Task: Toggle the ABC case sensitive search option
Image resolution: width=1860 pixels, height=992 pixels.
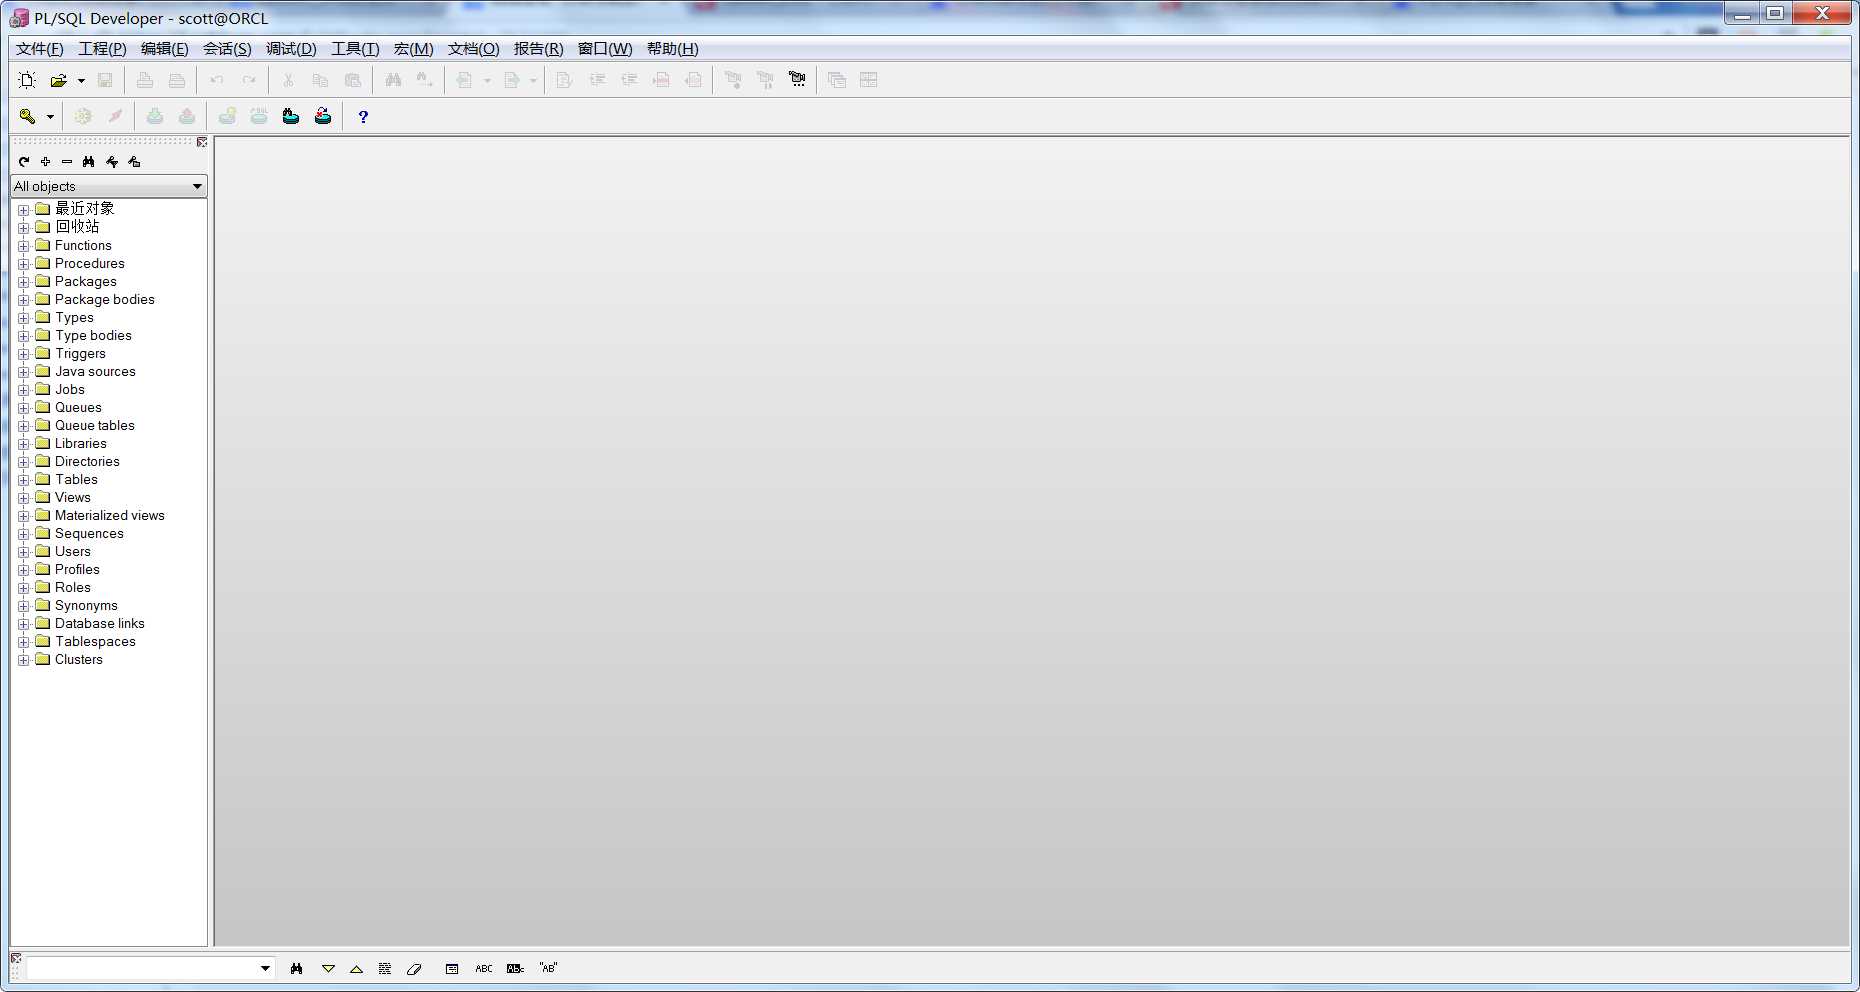Action: [x=484, y=968]
